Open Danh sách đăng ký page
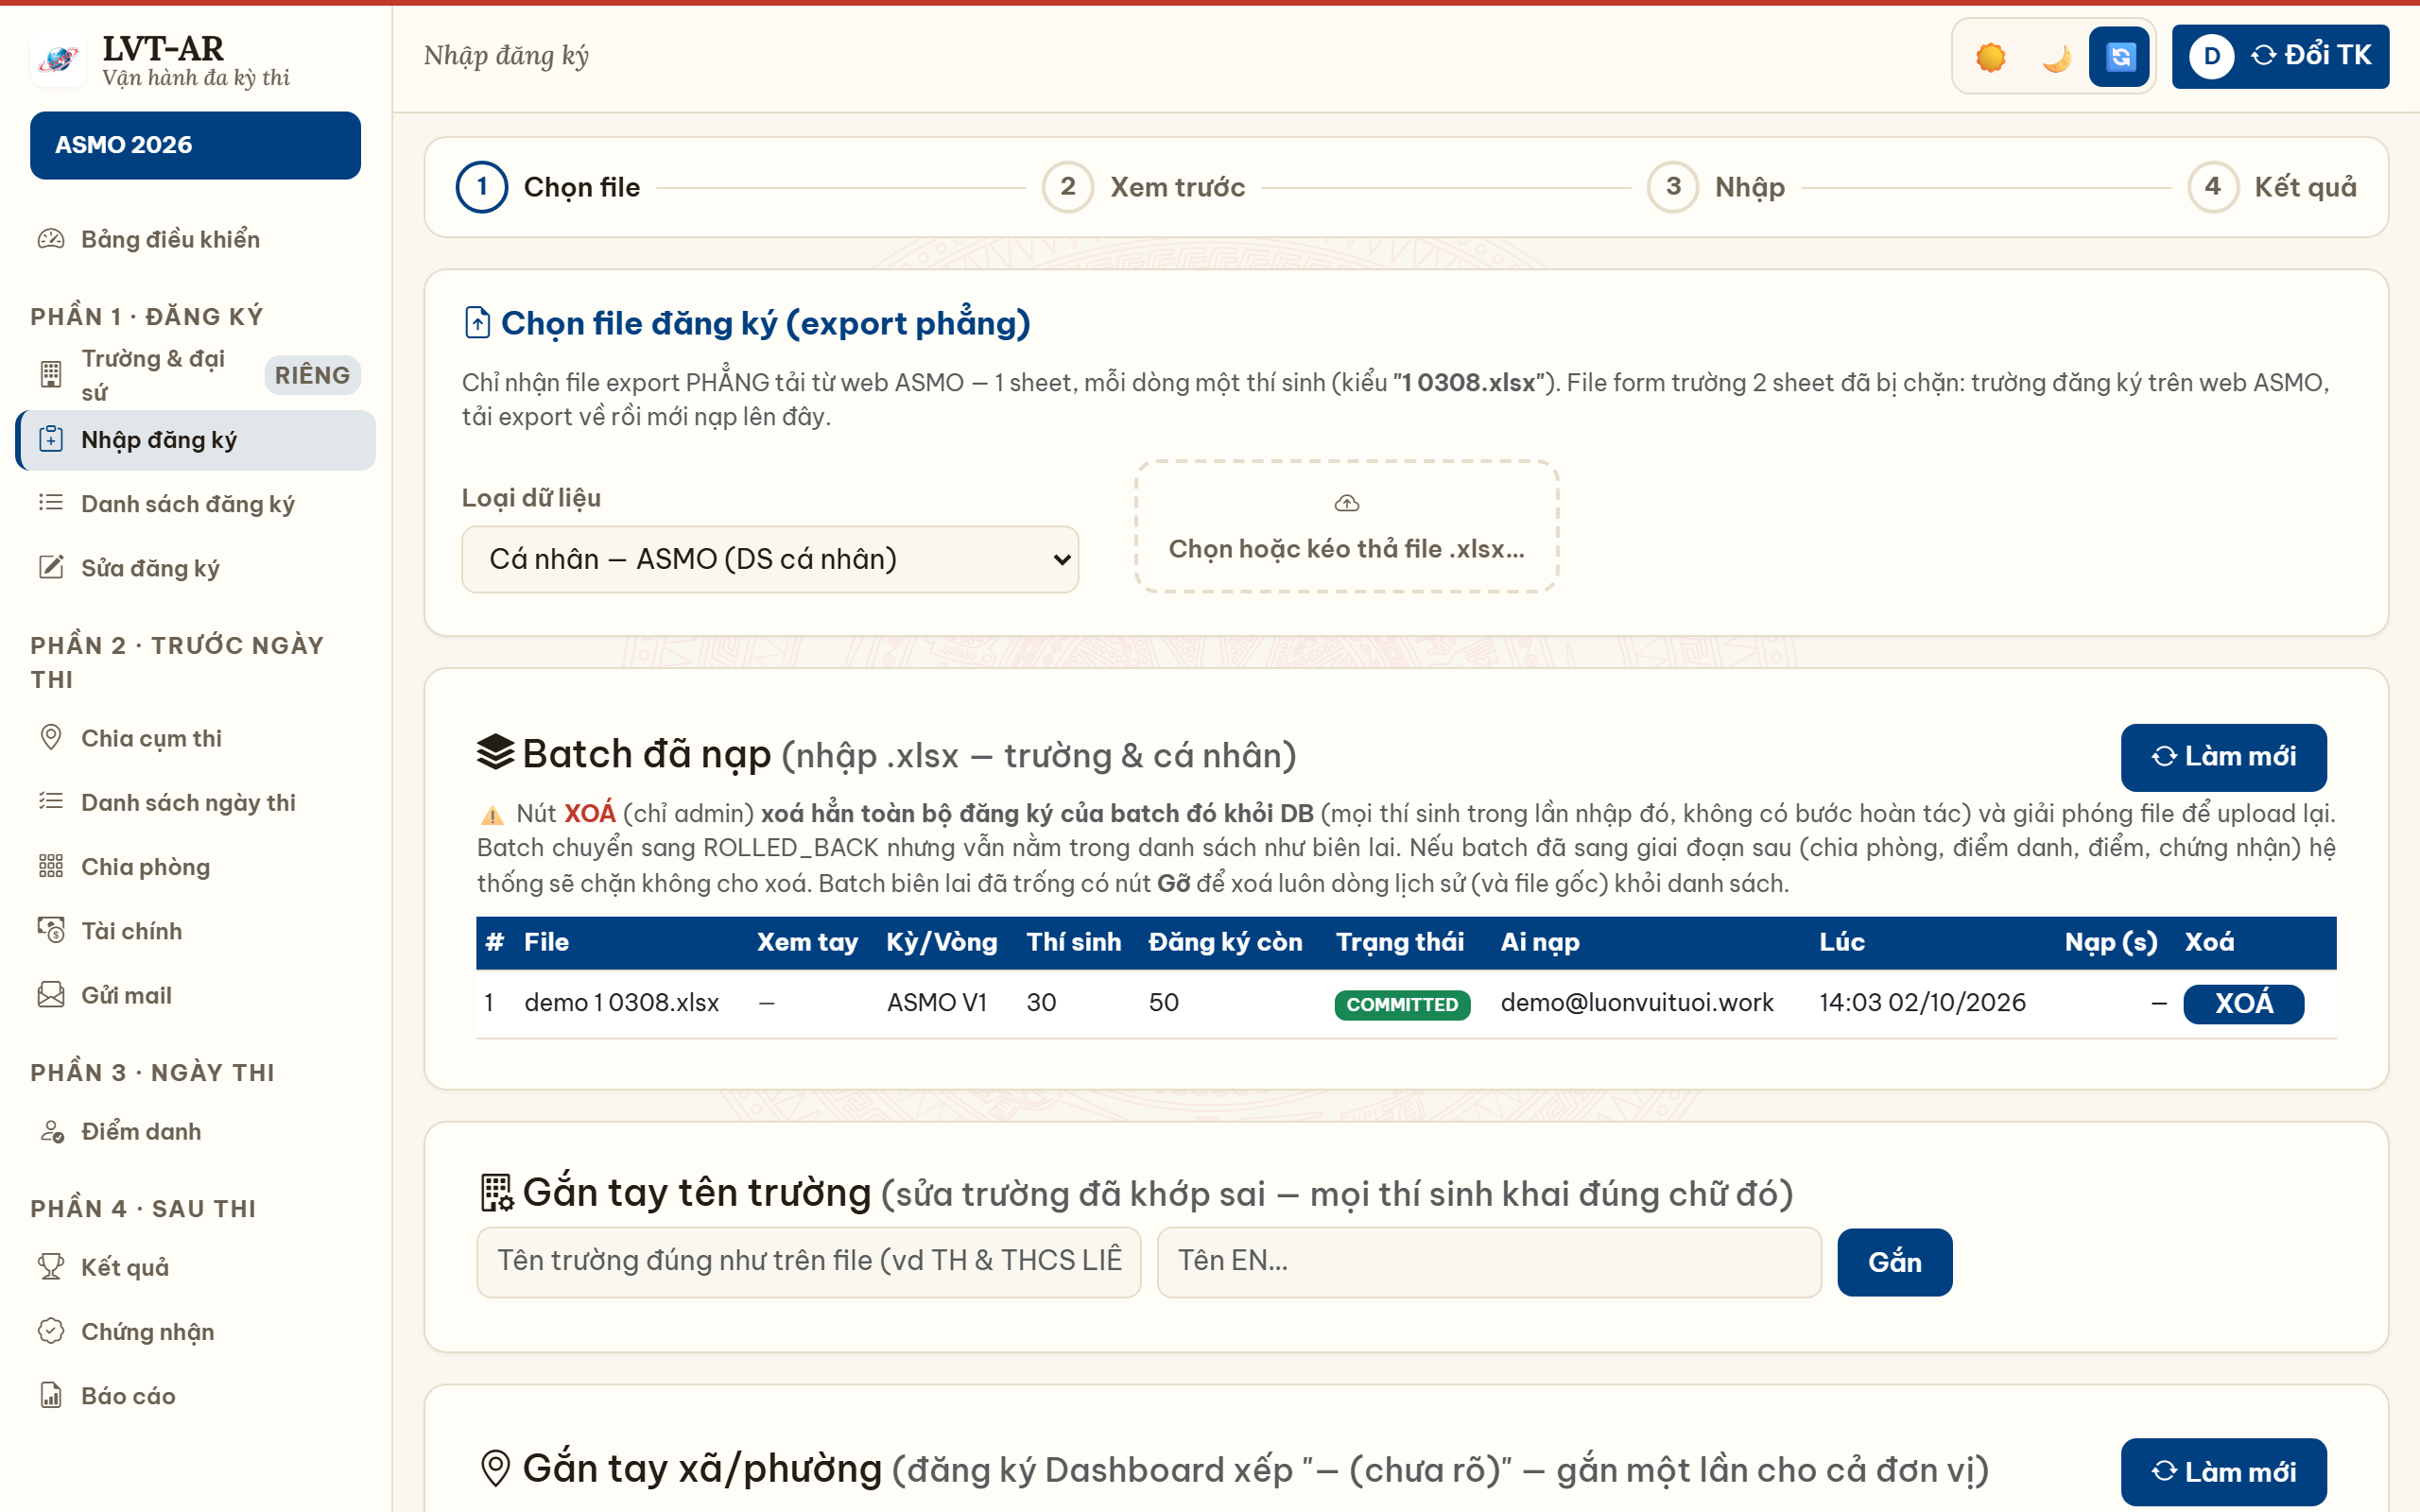Image resolution: width=2420 pixels, height=1512 pixels. [x=196, y=503]
